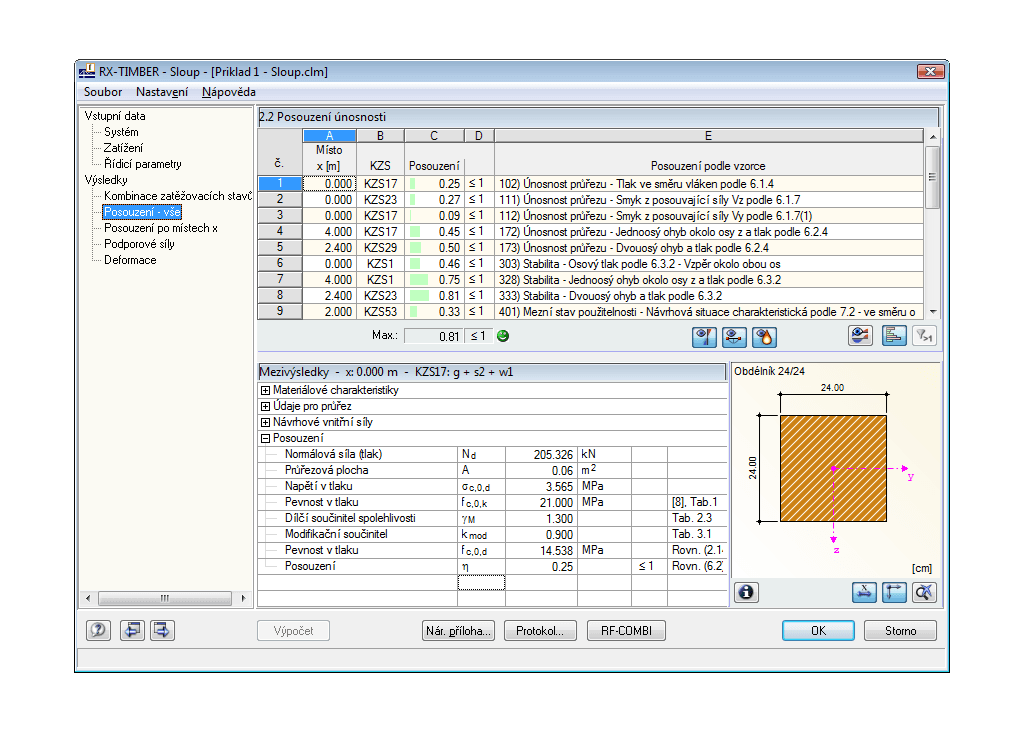
Task: Click the hatched cross-section rectangle preview
Action: 833,468
